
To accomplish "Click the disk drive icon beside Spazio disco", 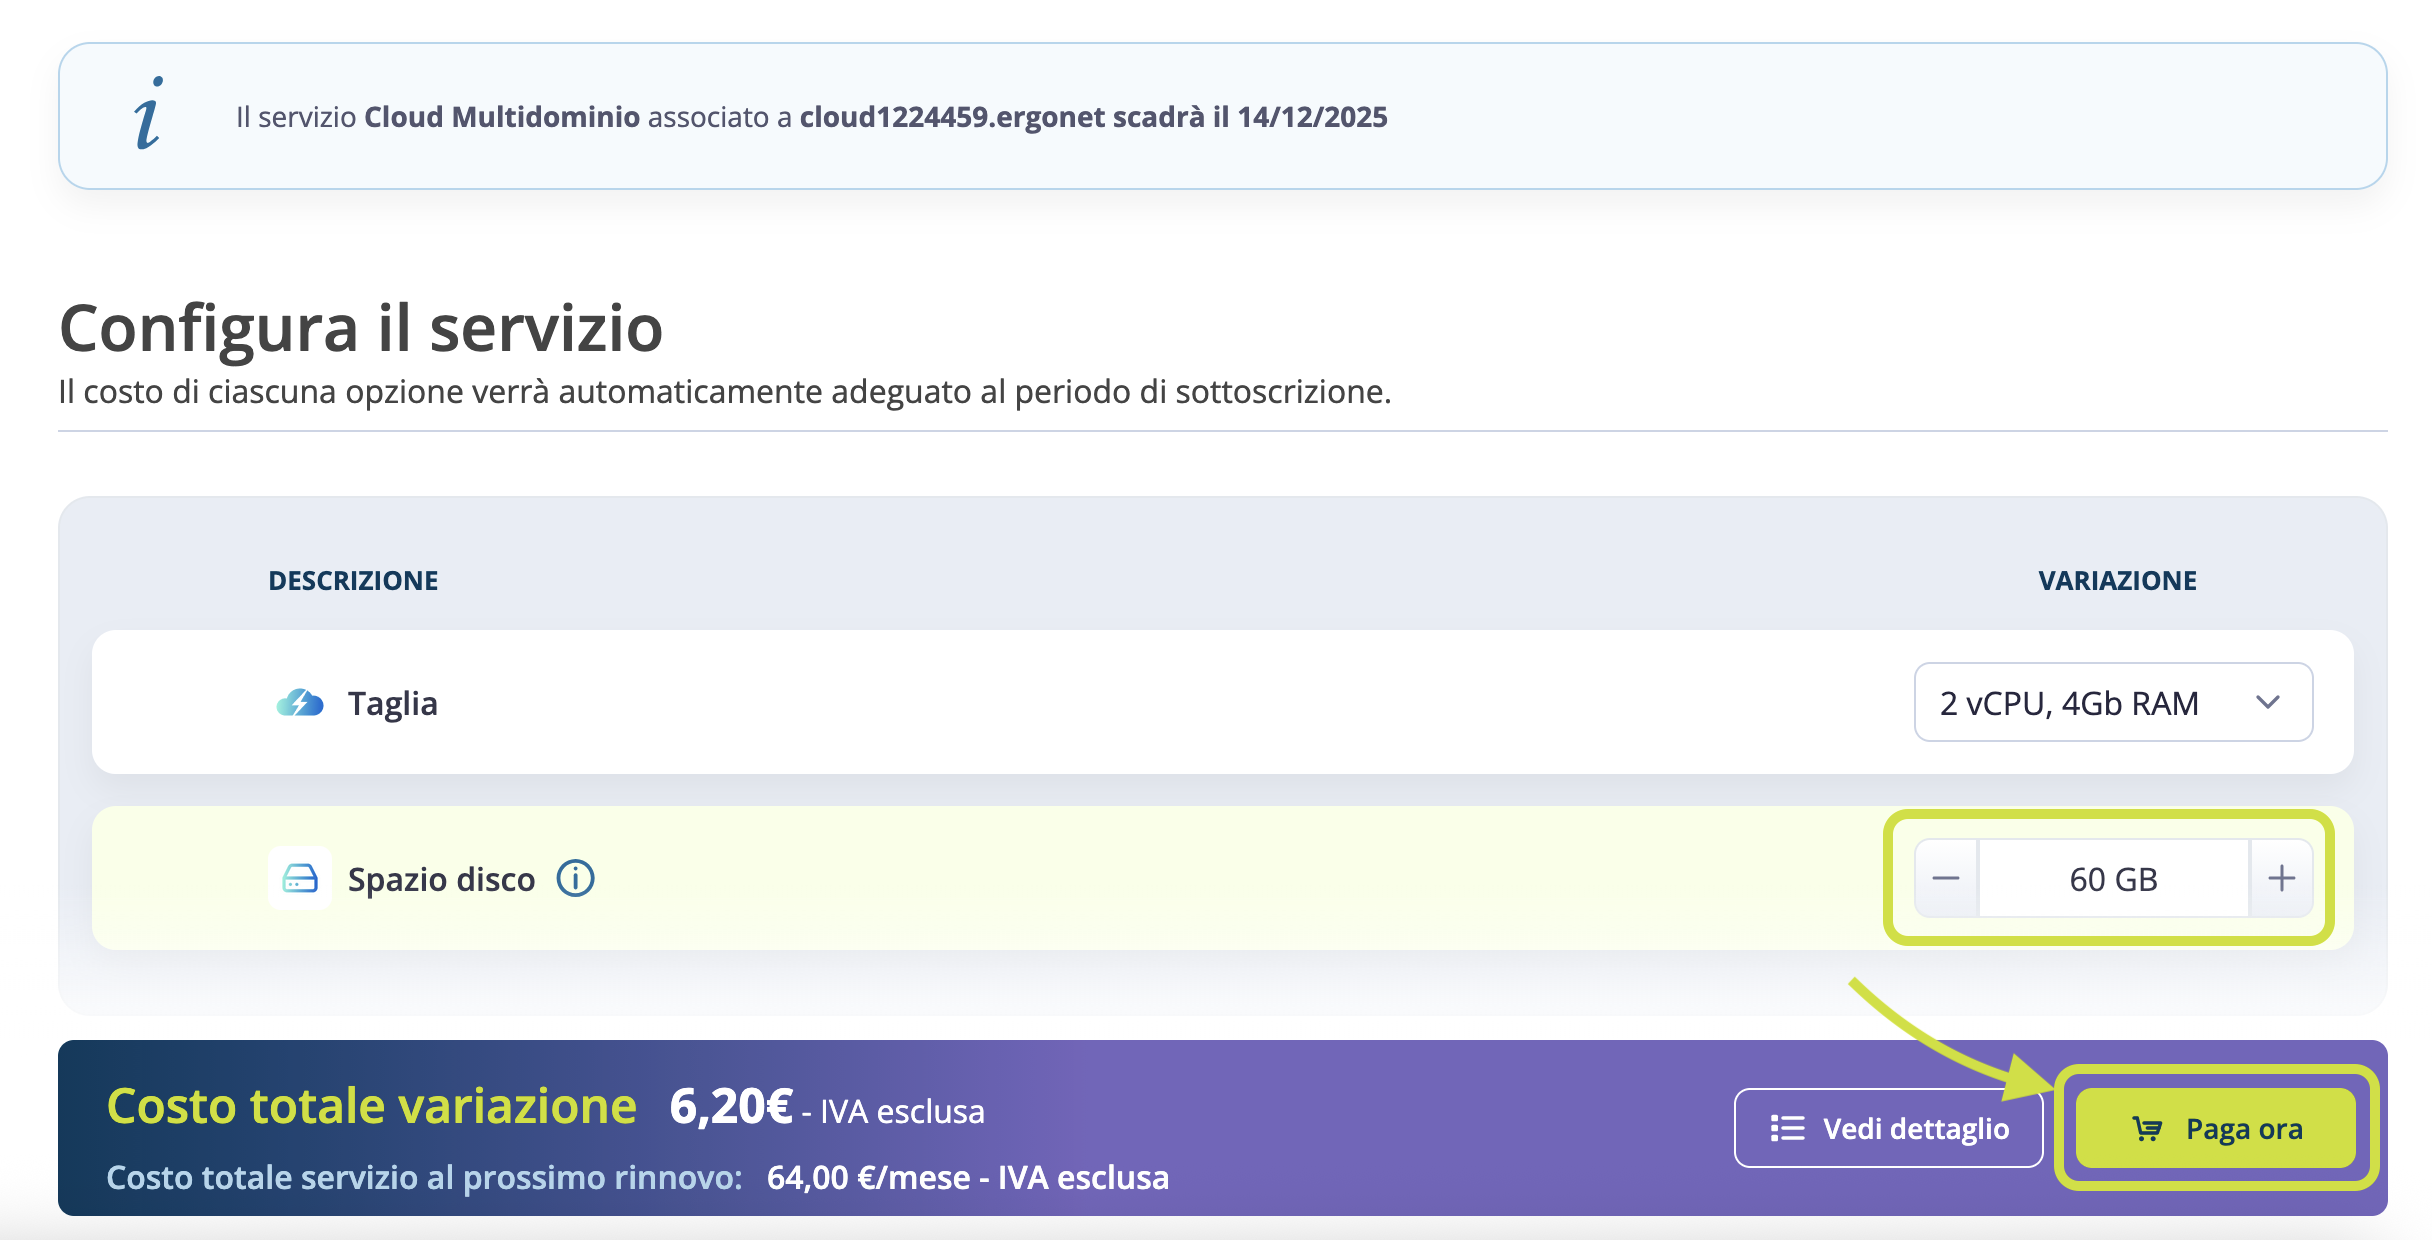I will tap(300, 879).
